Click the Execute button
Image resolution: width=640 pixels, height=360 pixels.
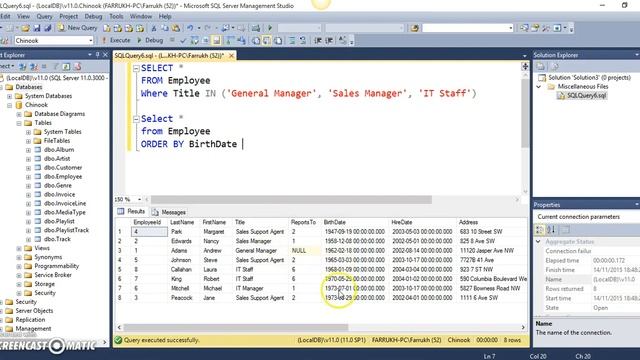click(116, 40)
